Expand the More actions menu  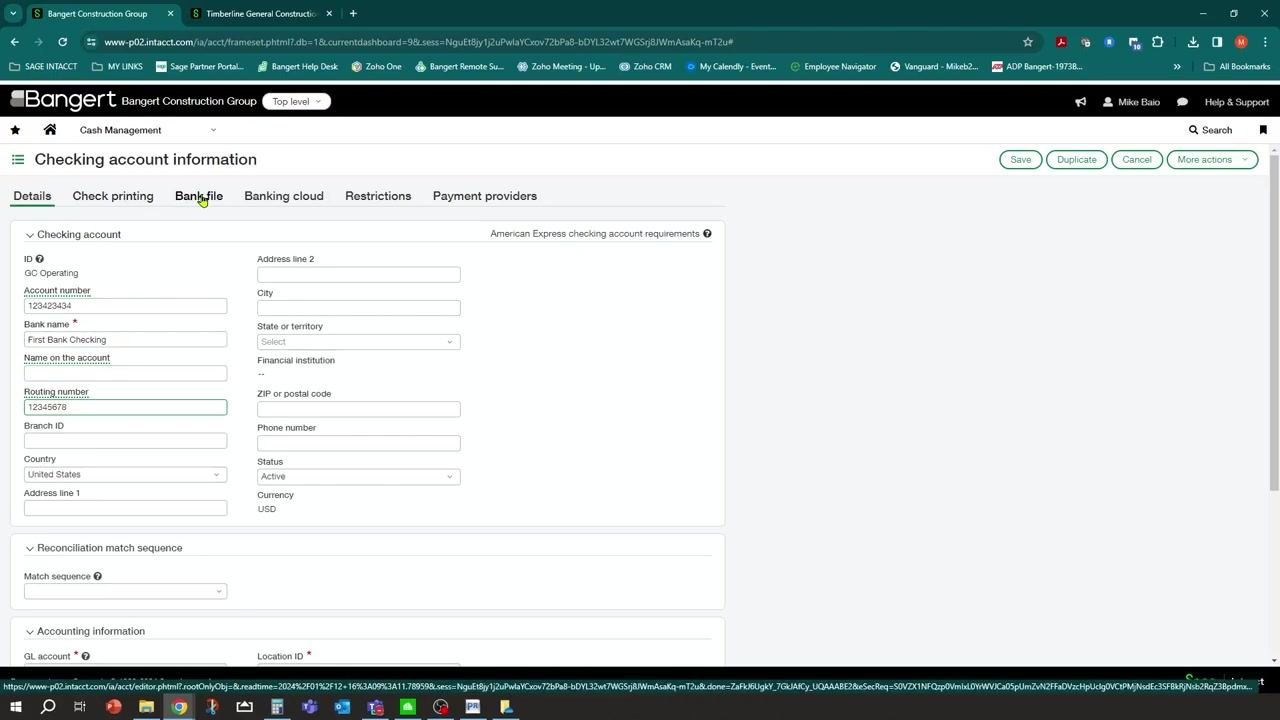tap(1212, 160)
